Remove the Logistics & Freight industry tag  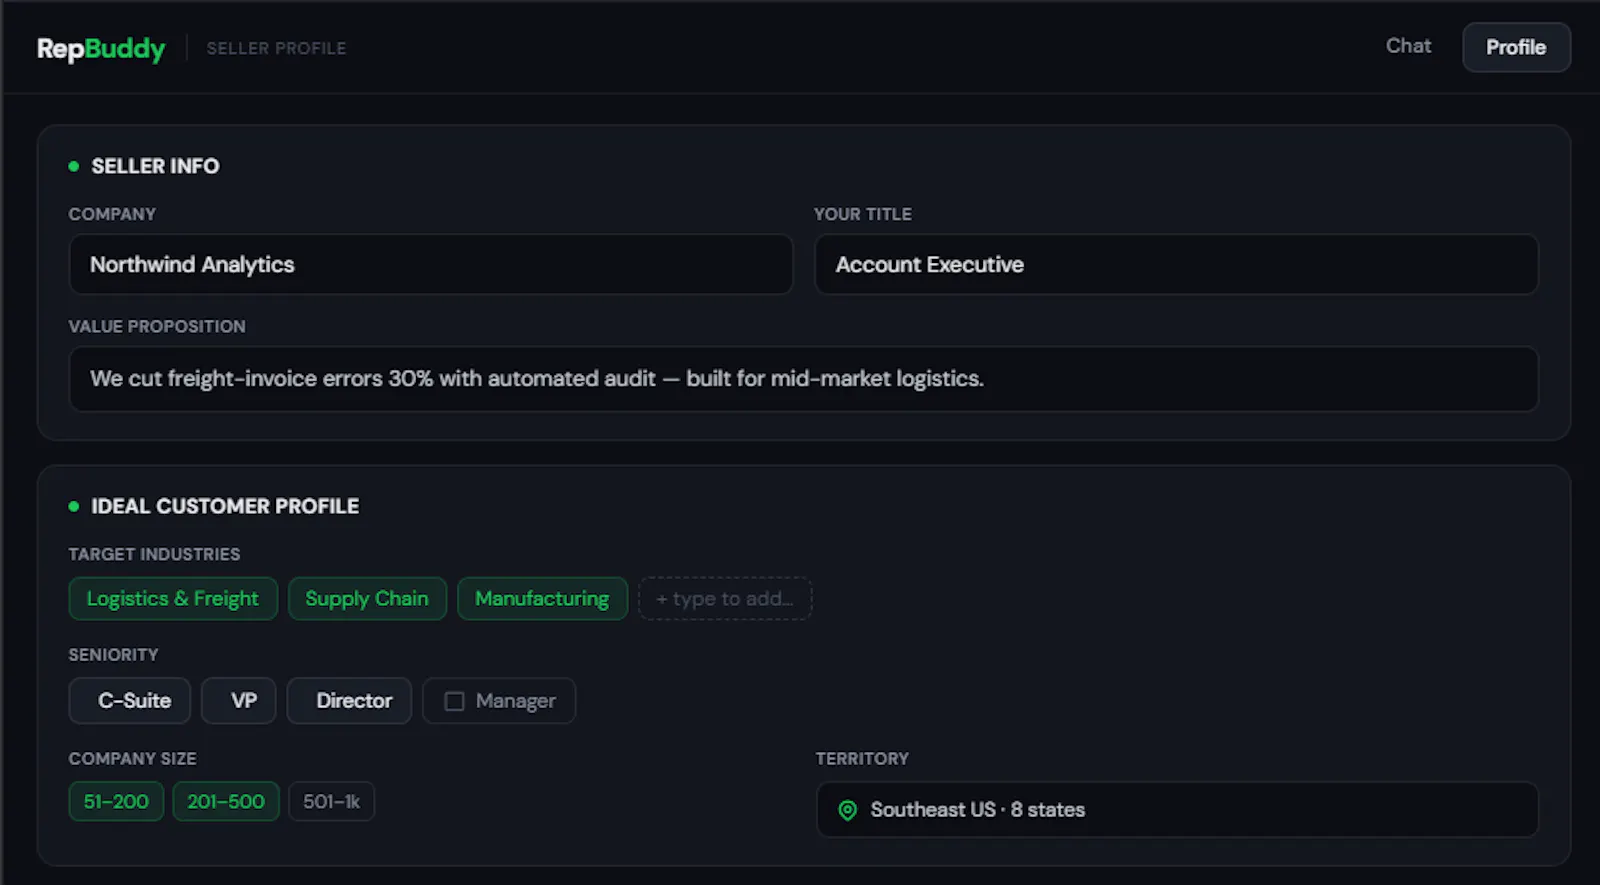pyautogui.click(x=173, y=599)
